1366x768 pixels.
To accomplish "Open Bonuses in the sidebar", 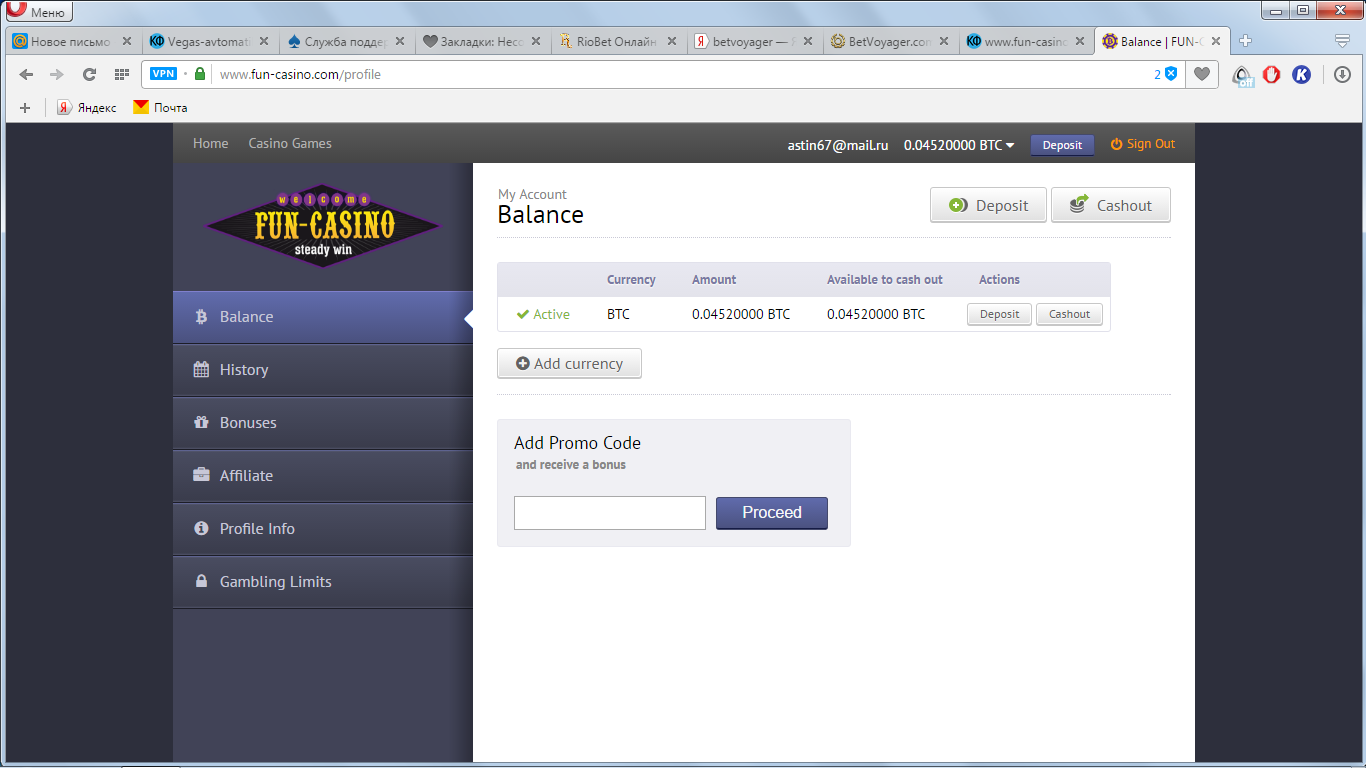I will (323, 423).
